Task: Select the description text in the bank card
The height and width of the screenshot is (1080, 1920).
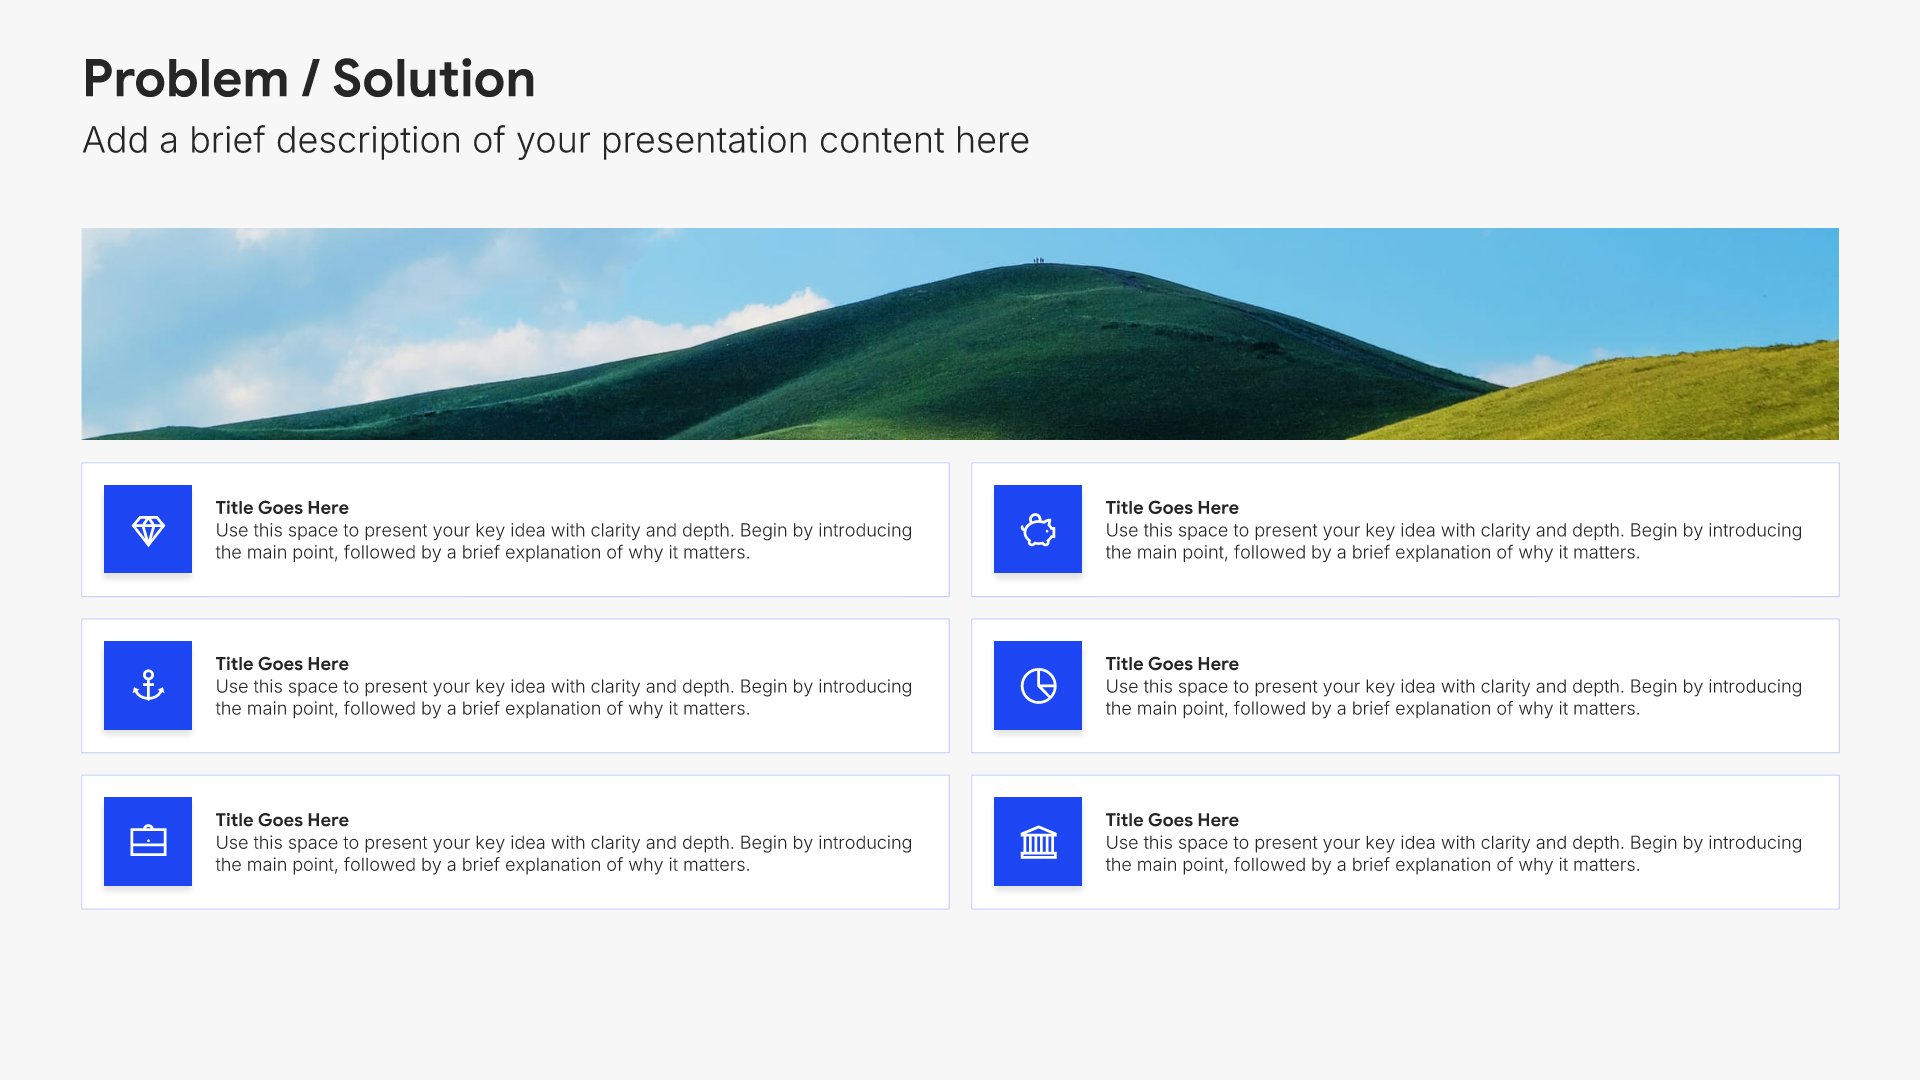Action: [1454, 853]
